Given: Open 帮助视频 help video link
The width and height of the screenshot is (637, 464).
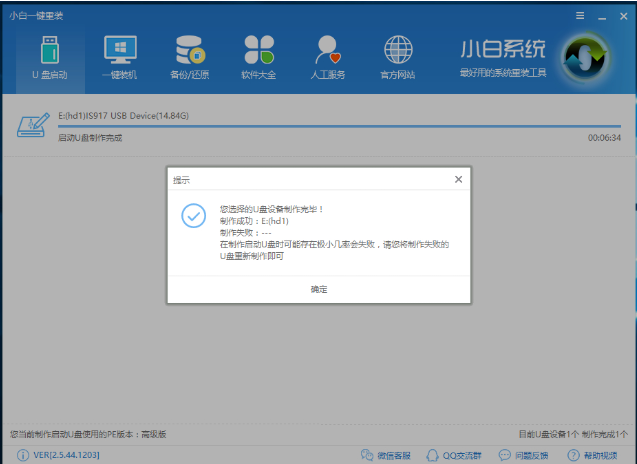Looking at the screenshot, I should point(595,455).
